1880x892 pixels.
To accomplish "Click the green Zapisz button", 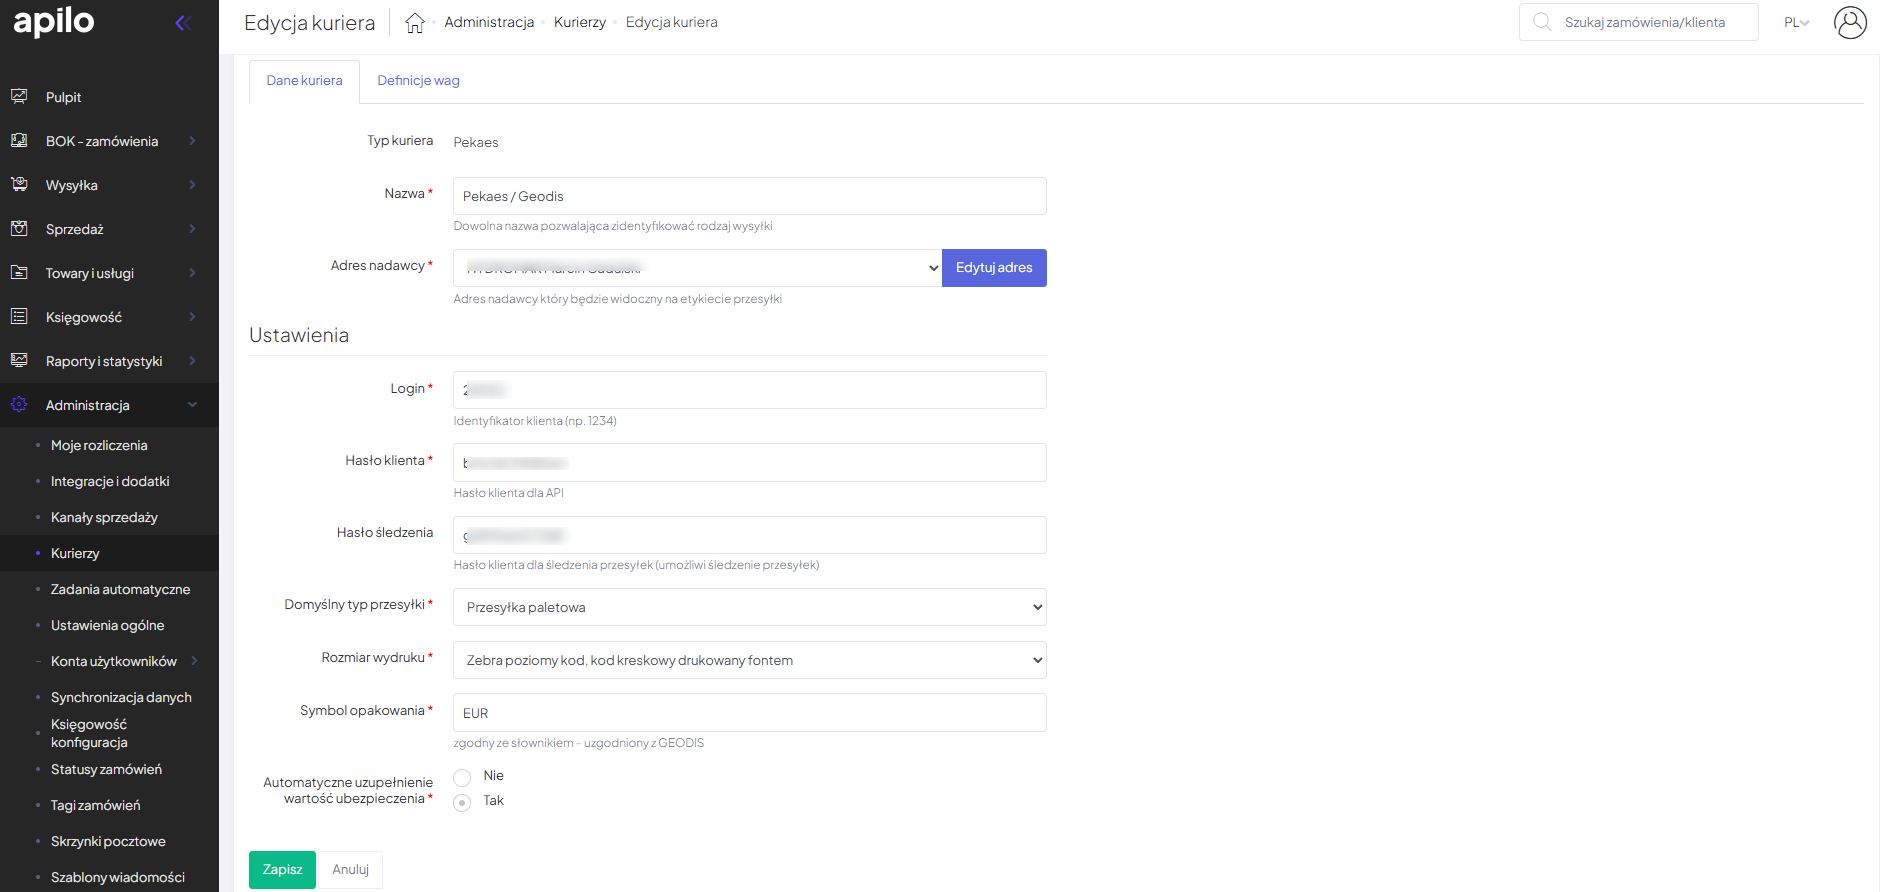I will coord(282,869).
